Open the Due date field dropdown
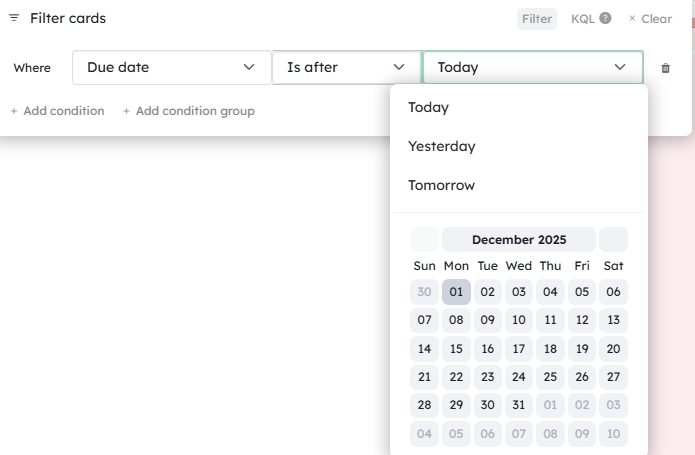Screen dimensions: 695x455 point(171,67)
